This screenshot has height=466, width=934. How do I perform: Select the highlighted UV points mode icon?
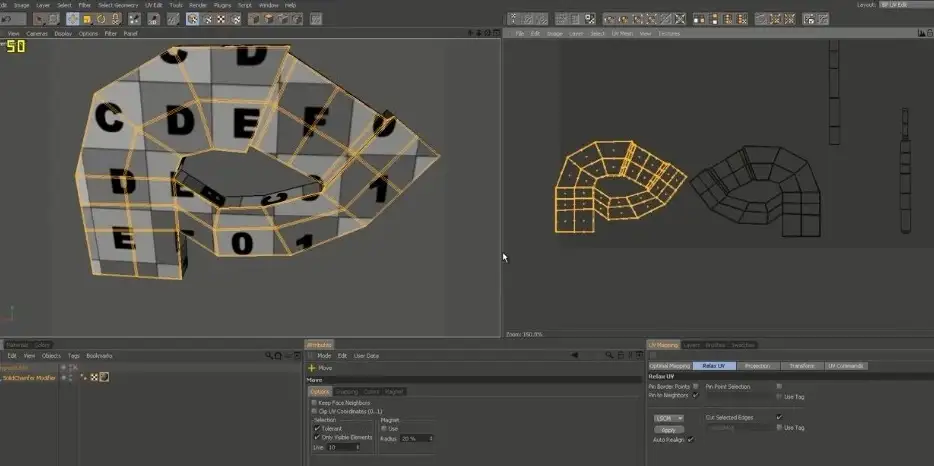click(x=192, y=19)
